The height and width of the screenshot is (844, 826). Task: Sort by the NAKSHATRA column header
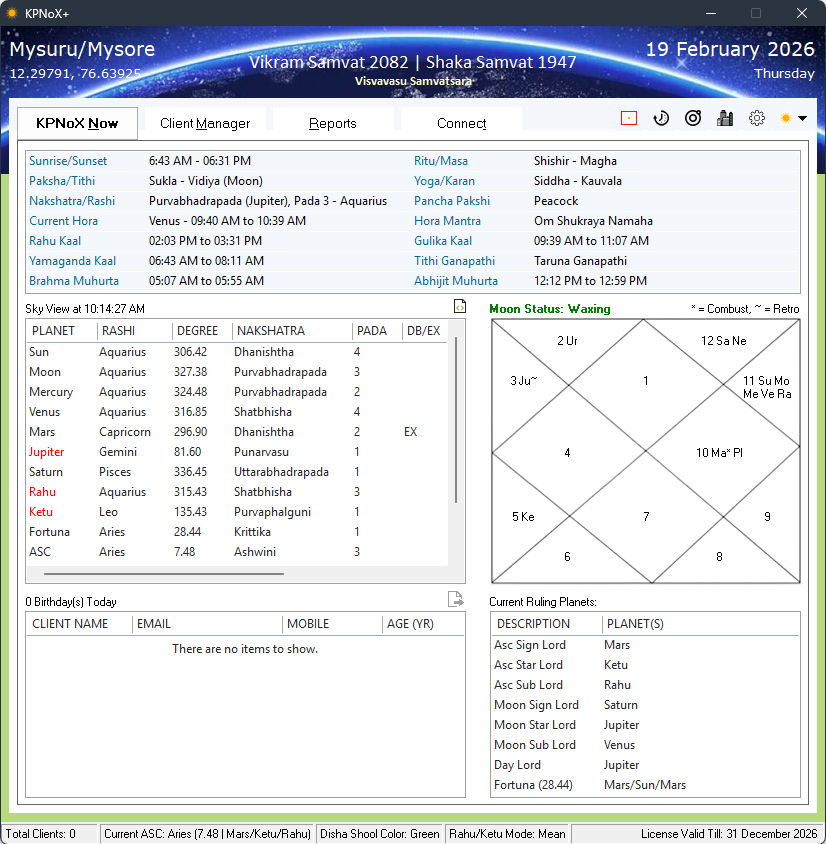click(292, 330)
